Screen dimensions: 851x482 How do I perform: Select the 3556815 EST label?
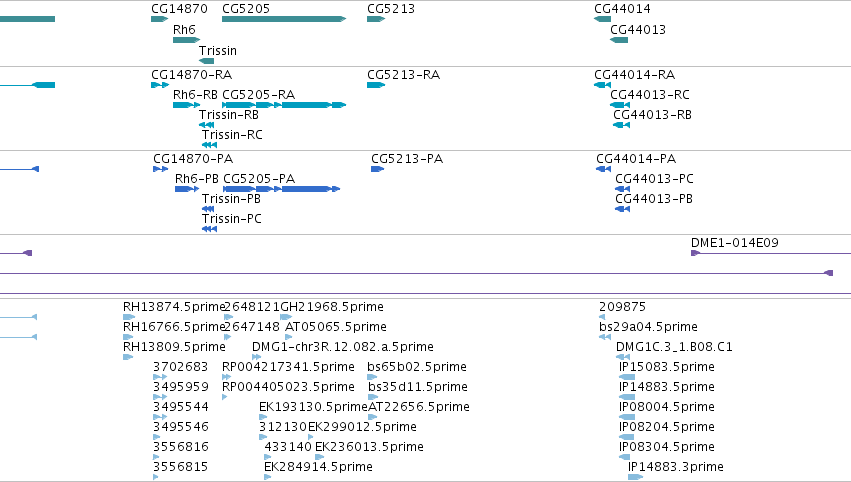(181, 467)
